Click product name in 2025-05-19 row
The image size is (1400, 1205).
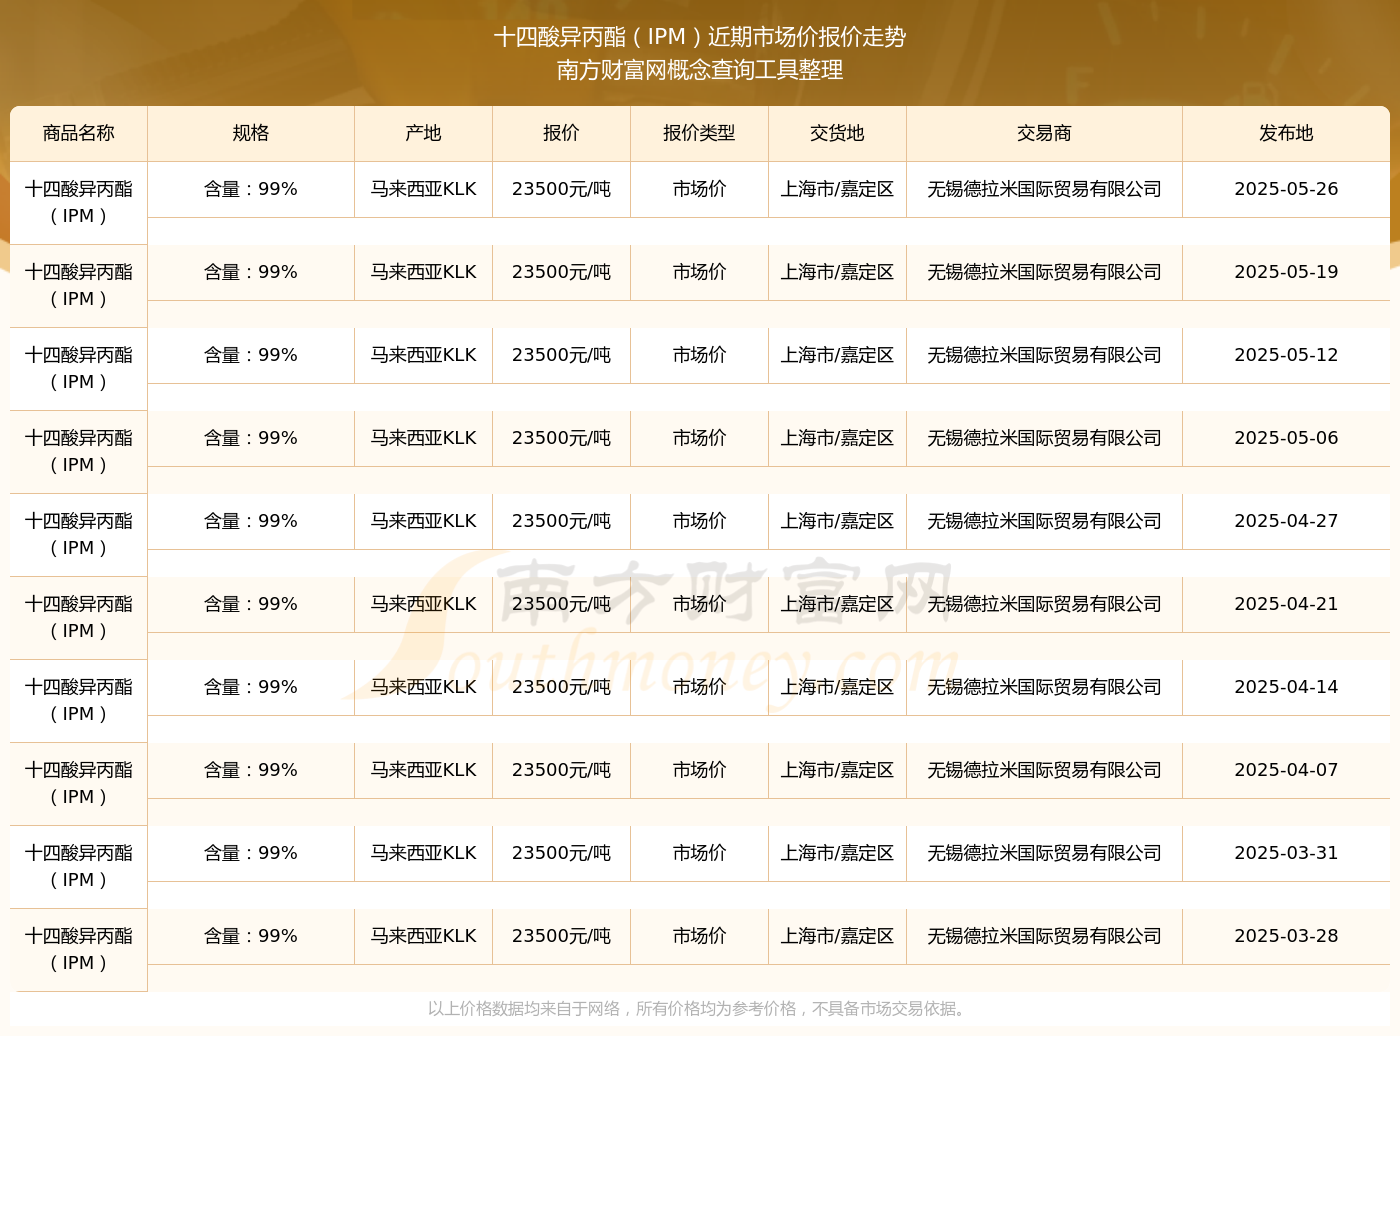[79, 285]
